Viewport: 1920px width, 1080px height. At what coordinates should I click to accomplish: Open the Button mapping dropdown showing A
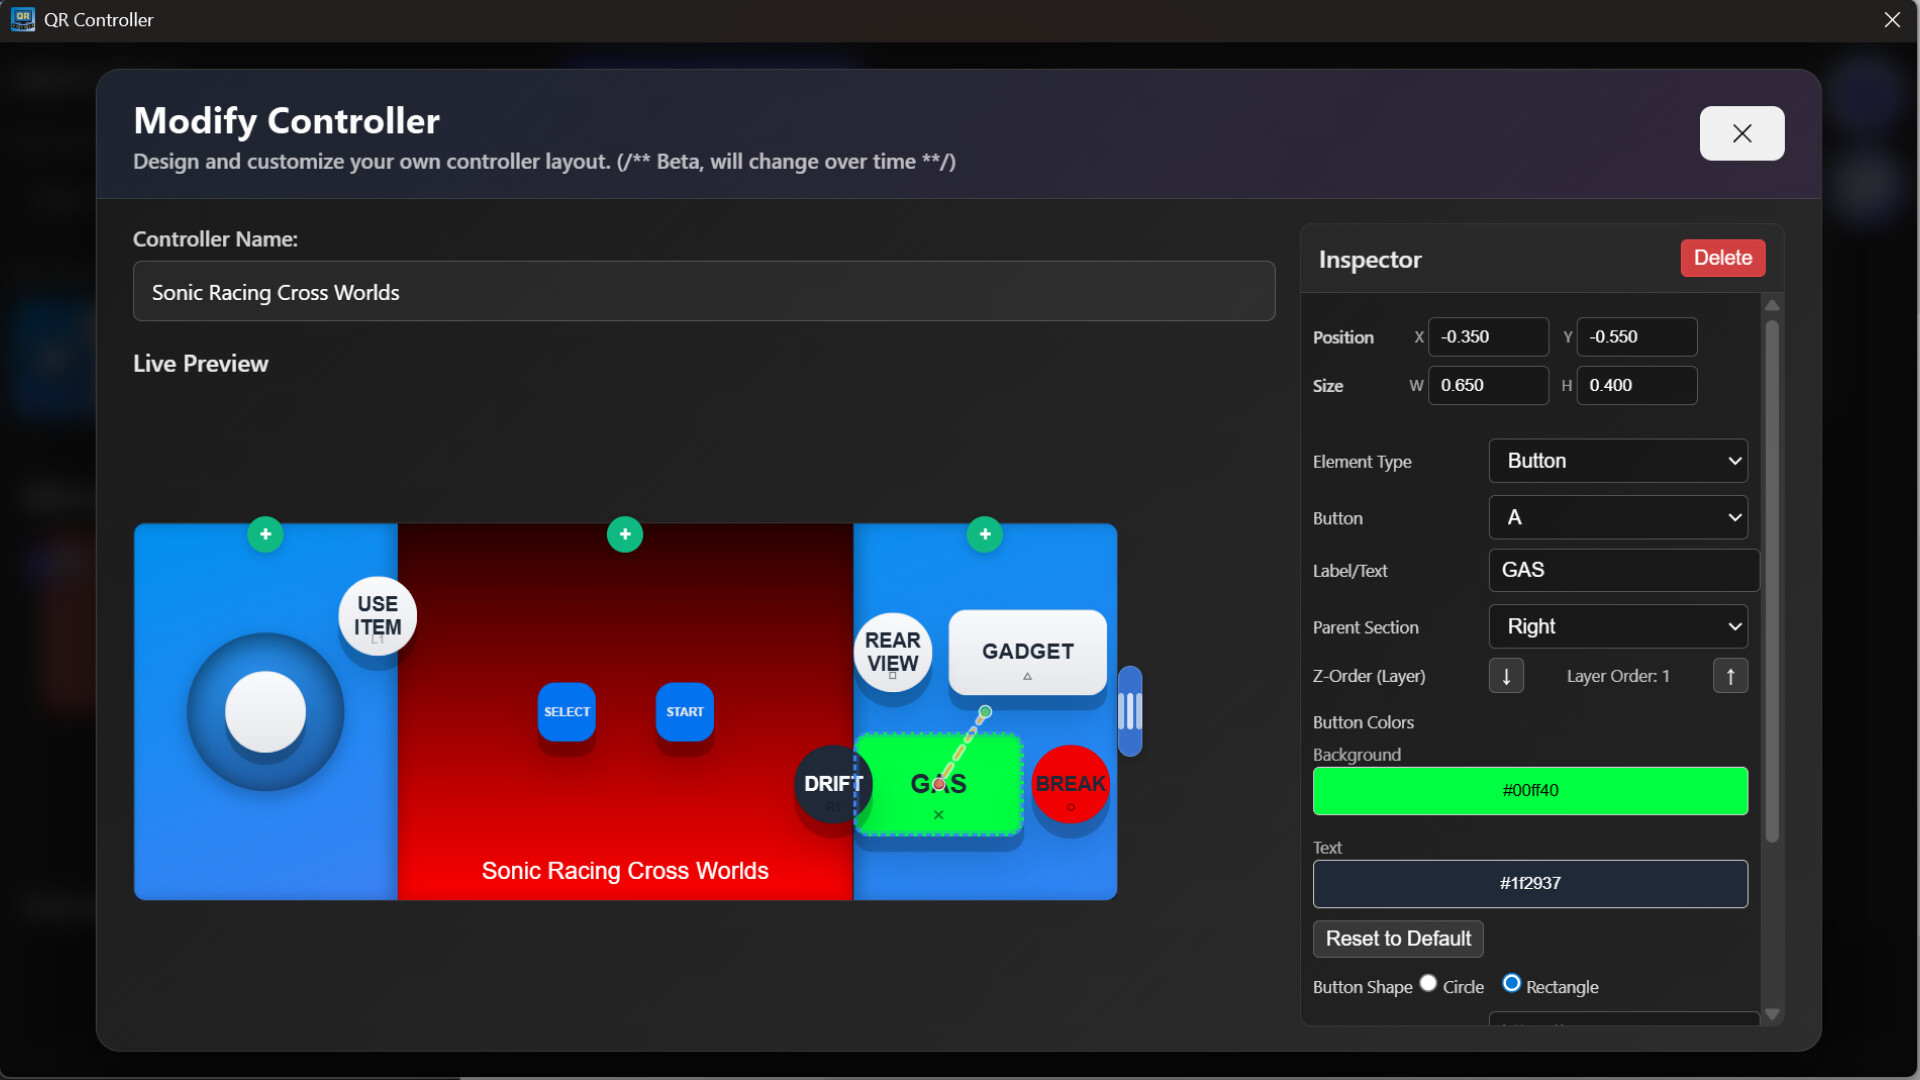[x=1618, y=517]
